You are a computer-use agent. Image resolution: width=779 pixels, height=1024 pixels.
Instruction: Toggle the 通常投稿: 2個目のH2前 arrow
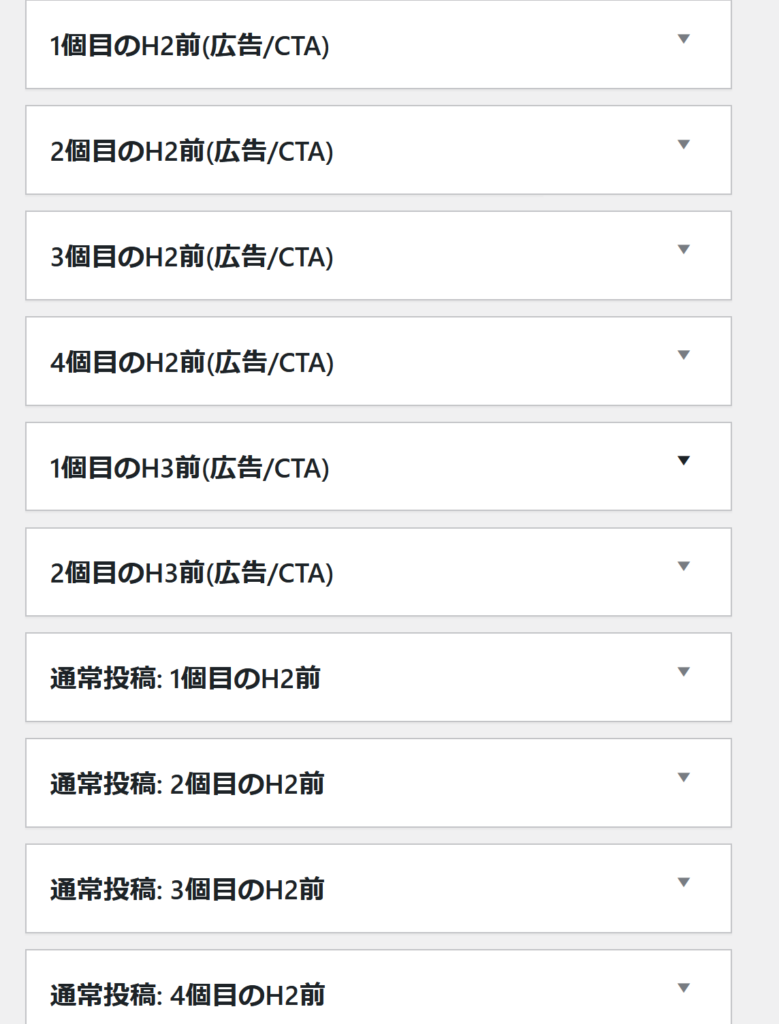[684, 777]
